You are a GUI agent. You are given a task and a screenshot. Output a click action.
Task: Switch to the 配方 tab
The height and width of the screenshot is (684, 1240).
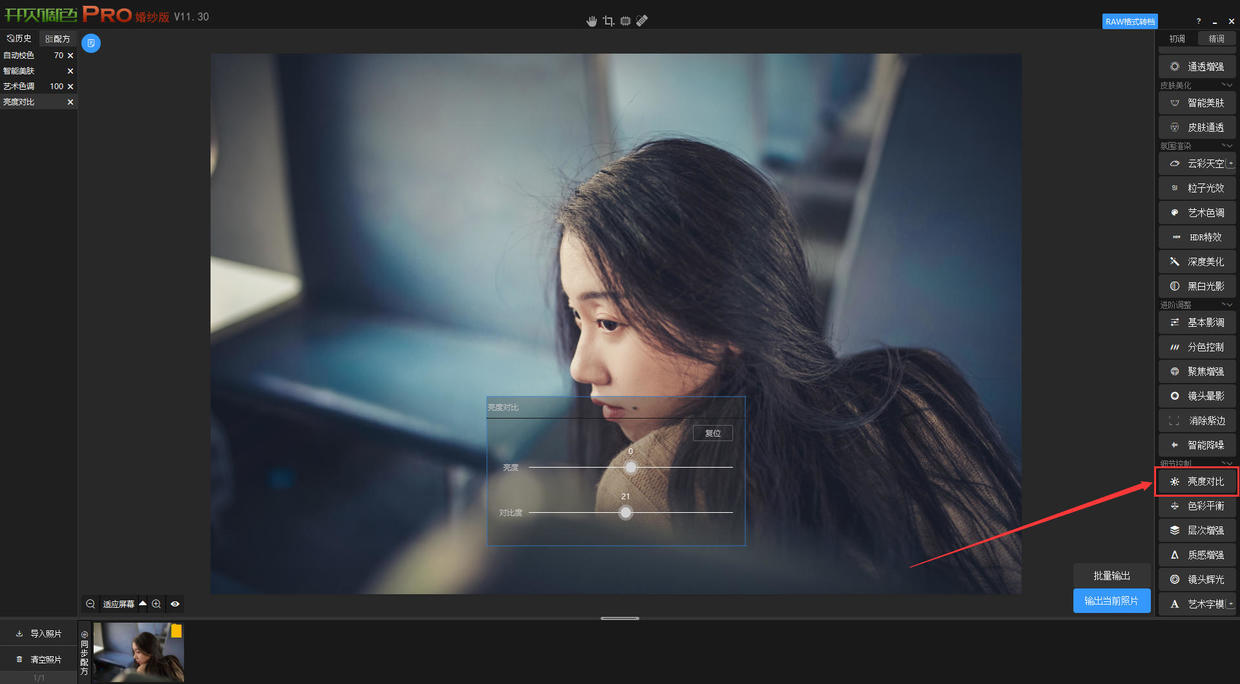(x=58, y=39)
